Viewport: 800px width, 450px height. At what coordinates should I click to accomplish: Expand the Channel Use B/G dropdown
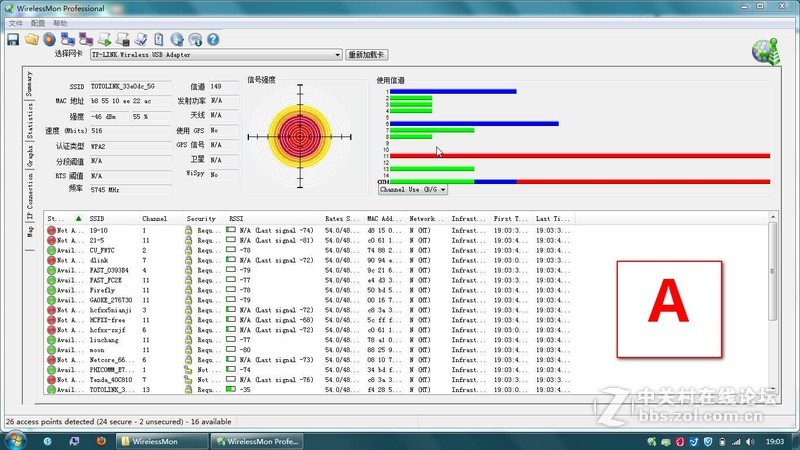coord(443,189)
